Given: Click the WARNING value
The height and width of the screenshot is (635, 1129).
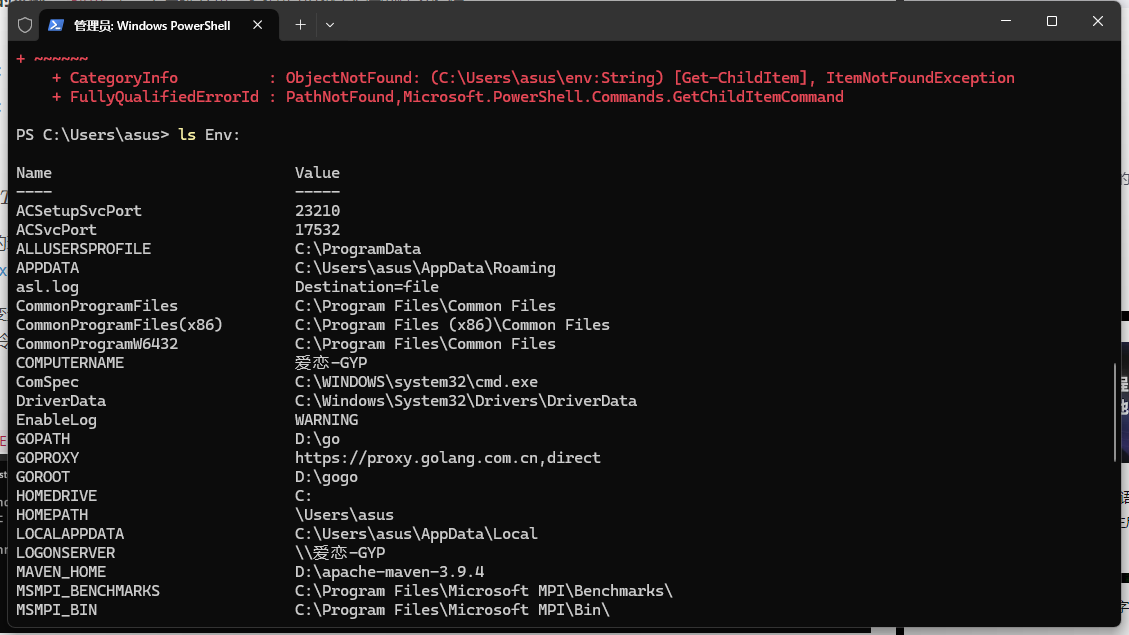Looking at the screenshot, I should [326, 420].
